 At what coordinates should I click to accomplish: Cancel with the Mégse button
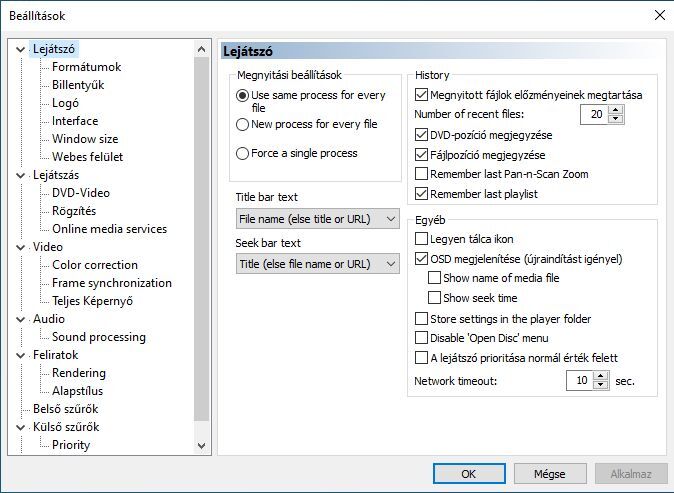click(x=550, y=474)
